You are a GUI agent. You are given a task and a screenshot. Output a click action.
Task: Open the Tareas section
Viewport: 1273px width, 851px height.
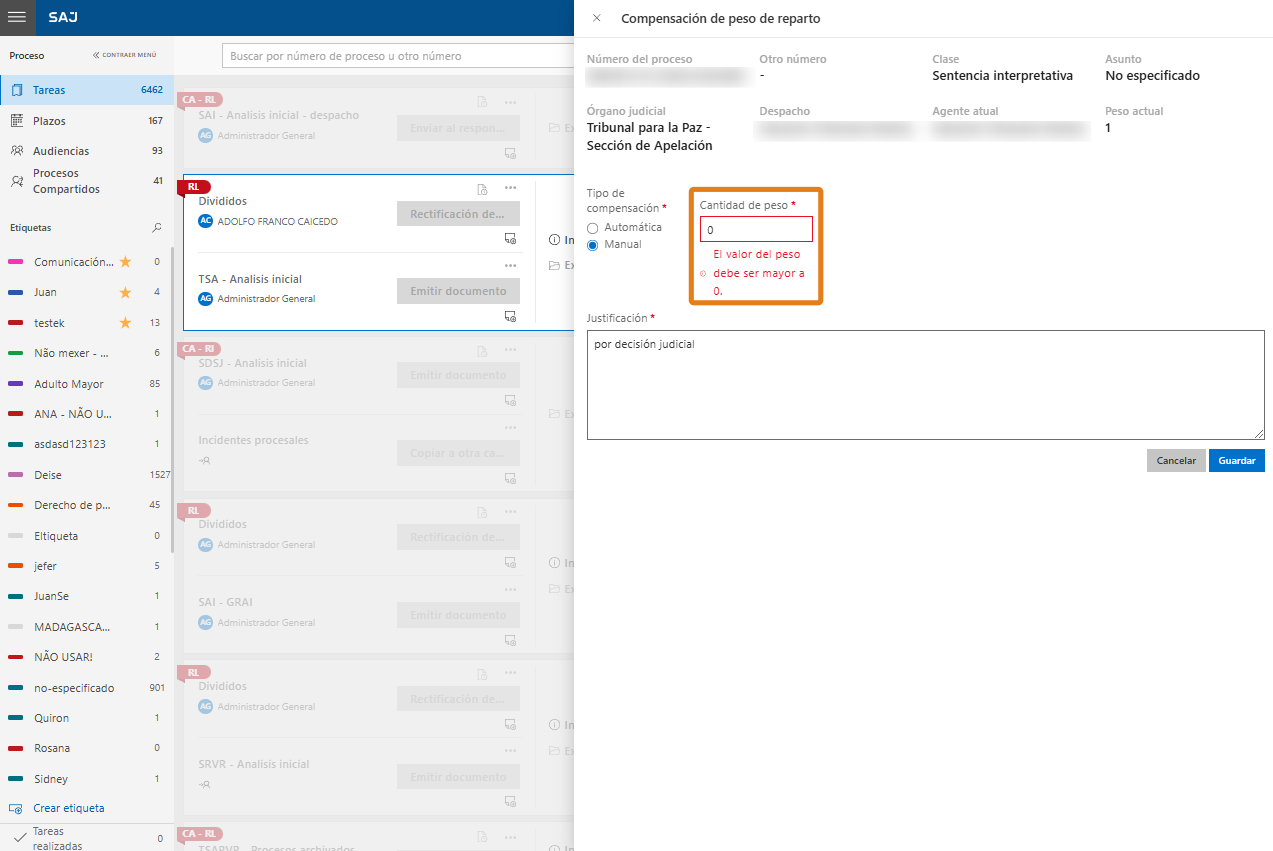click(x=87, y=90)
